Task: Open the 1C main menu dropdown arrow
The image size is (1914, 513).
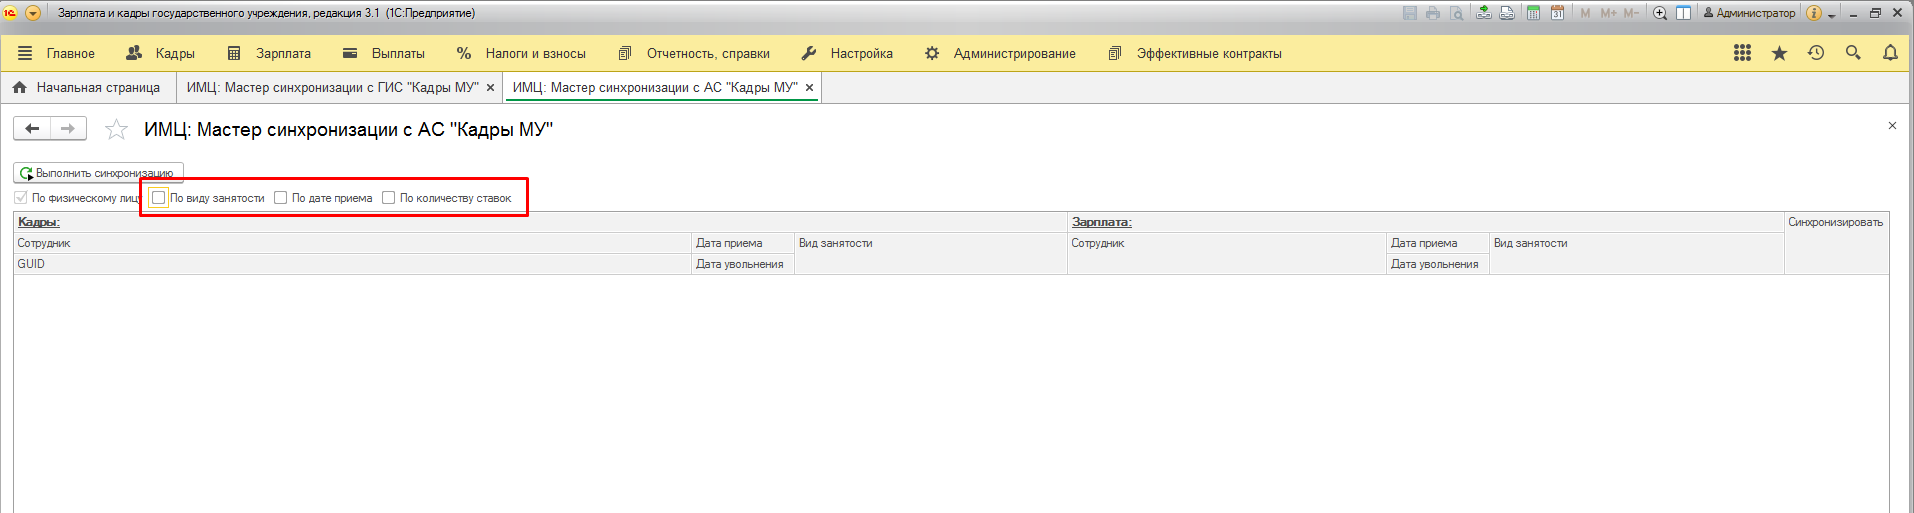Action: [33, 13]
